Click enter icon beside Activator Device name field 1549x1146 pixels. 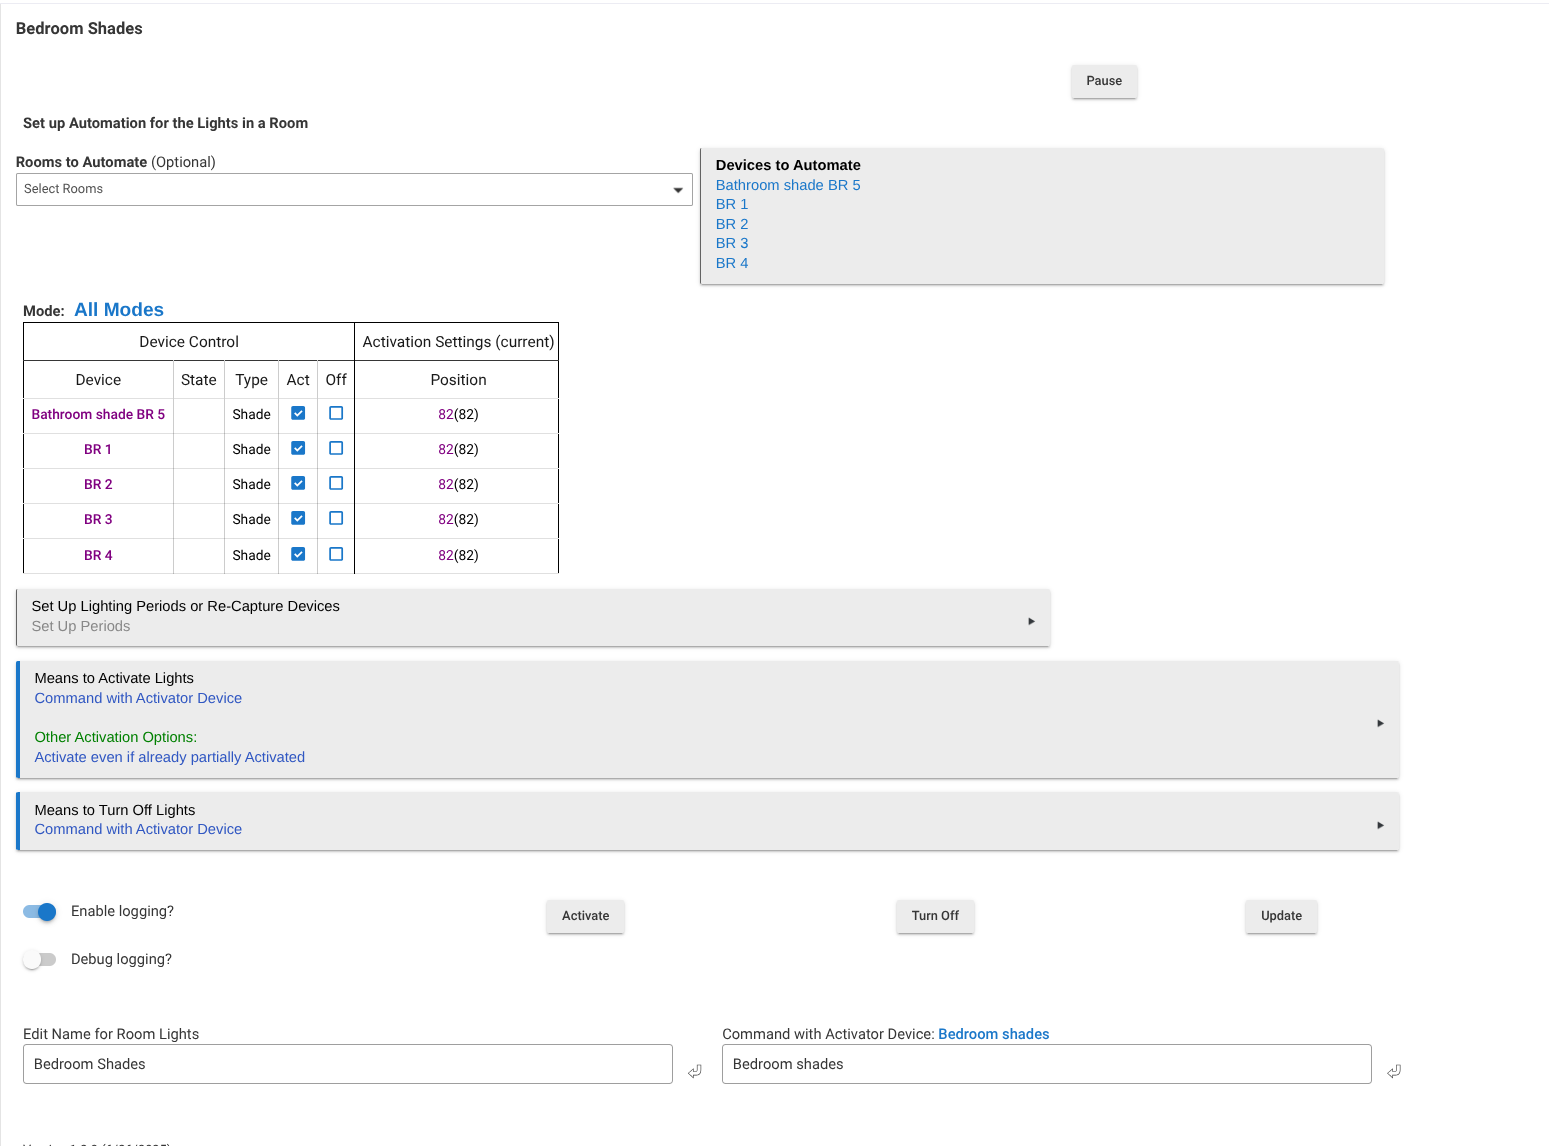(1393, 1071)
